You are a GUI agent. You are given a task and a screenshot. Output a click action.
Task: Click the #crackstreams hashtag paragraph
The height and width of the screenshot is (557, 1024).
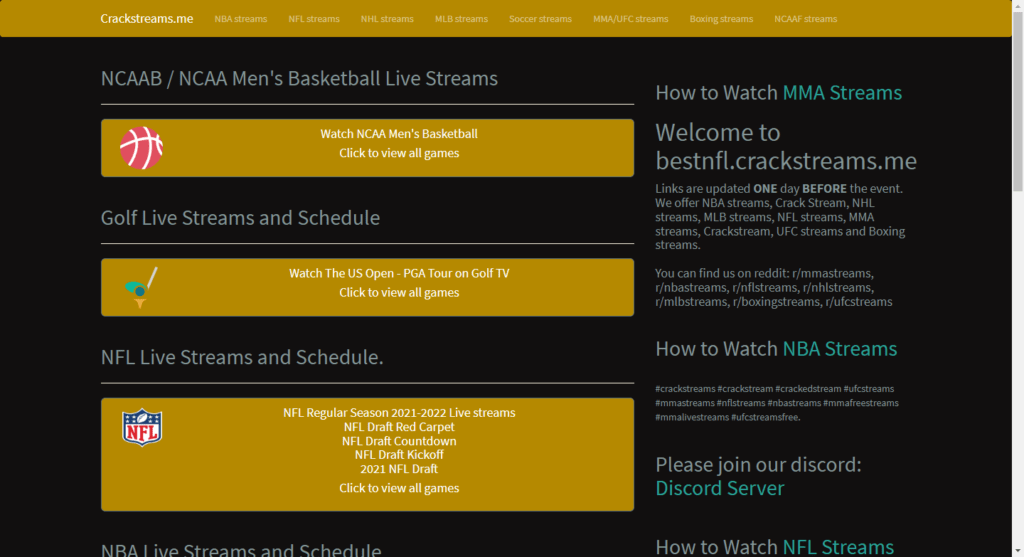click(x=777, y=403)
